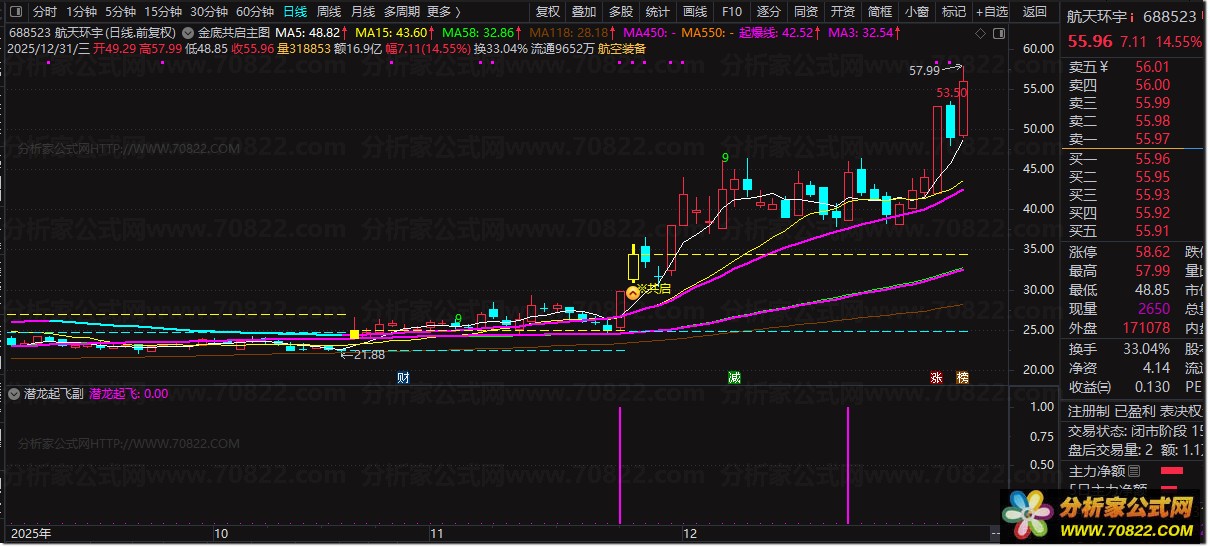Click the 收益(三) 0.130 earnings row
Image resolution: width=1210 pixels, height=547 pixels.
tap(1120, 387)
